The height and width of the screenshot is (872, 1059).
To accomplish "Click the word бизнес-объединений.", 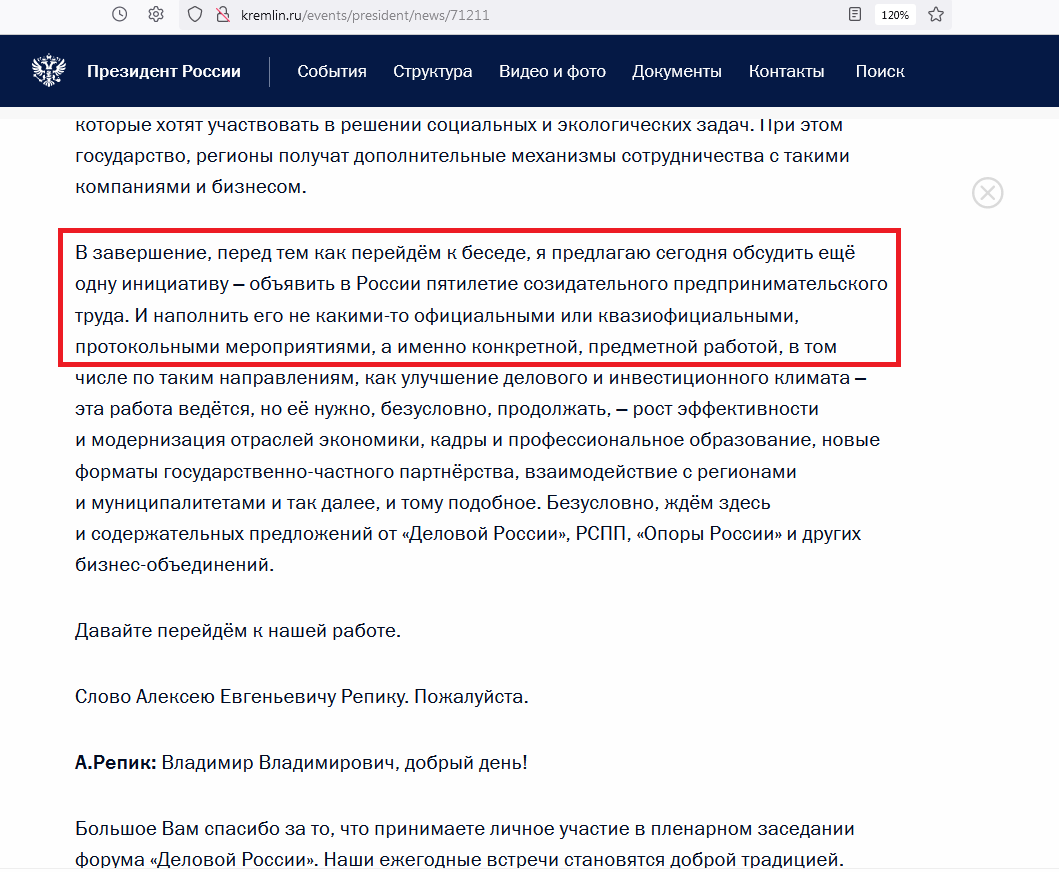I will (174, 565).
